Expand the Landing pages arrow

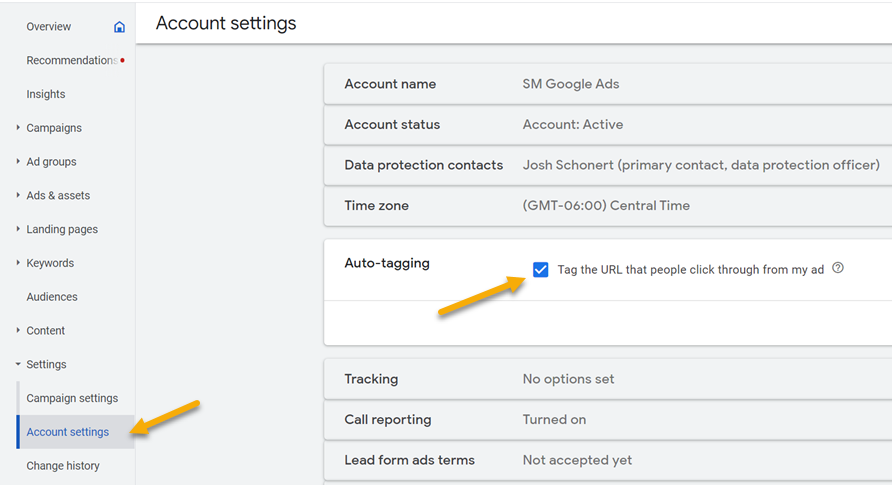(18, 229)
